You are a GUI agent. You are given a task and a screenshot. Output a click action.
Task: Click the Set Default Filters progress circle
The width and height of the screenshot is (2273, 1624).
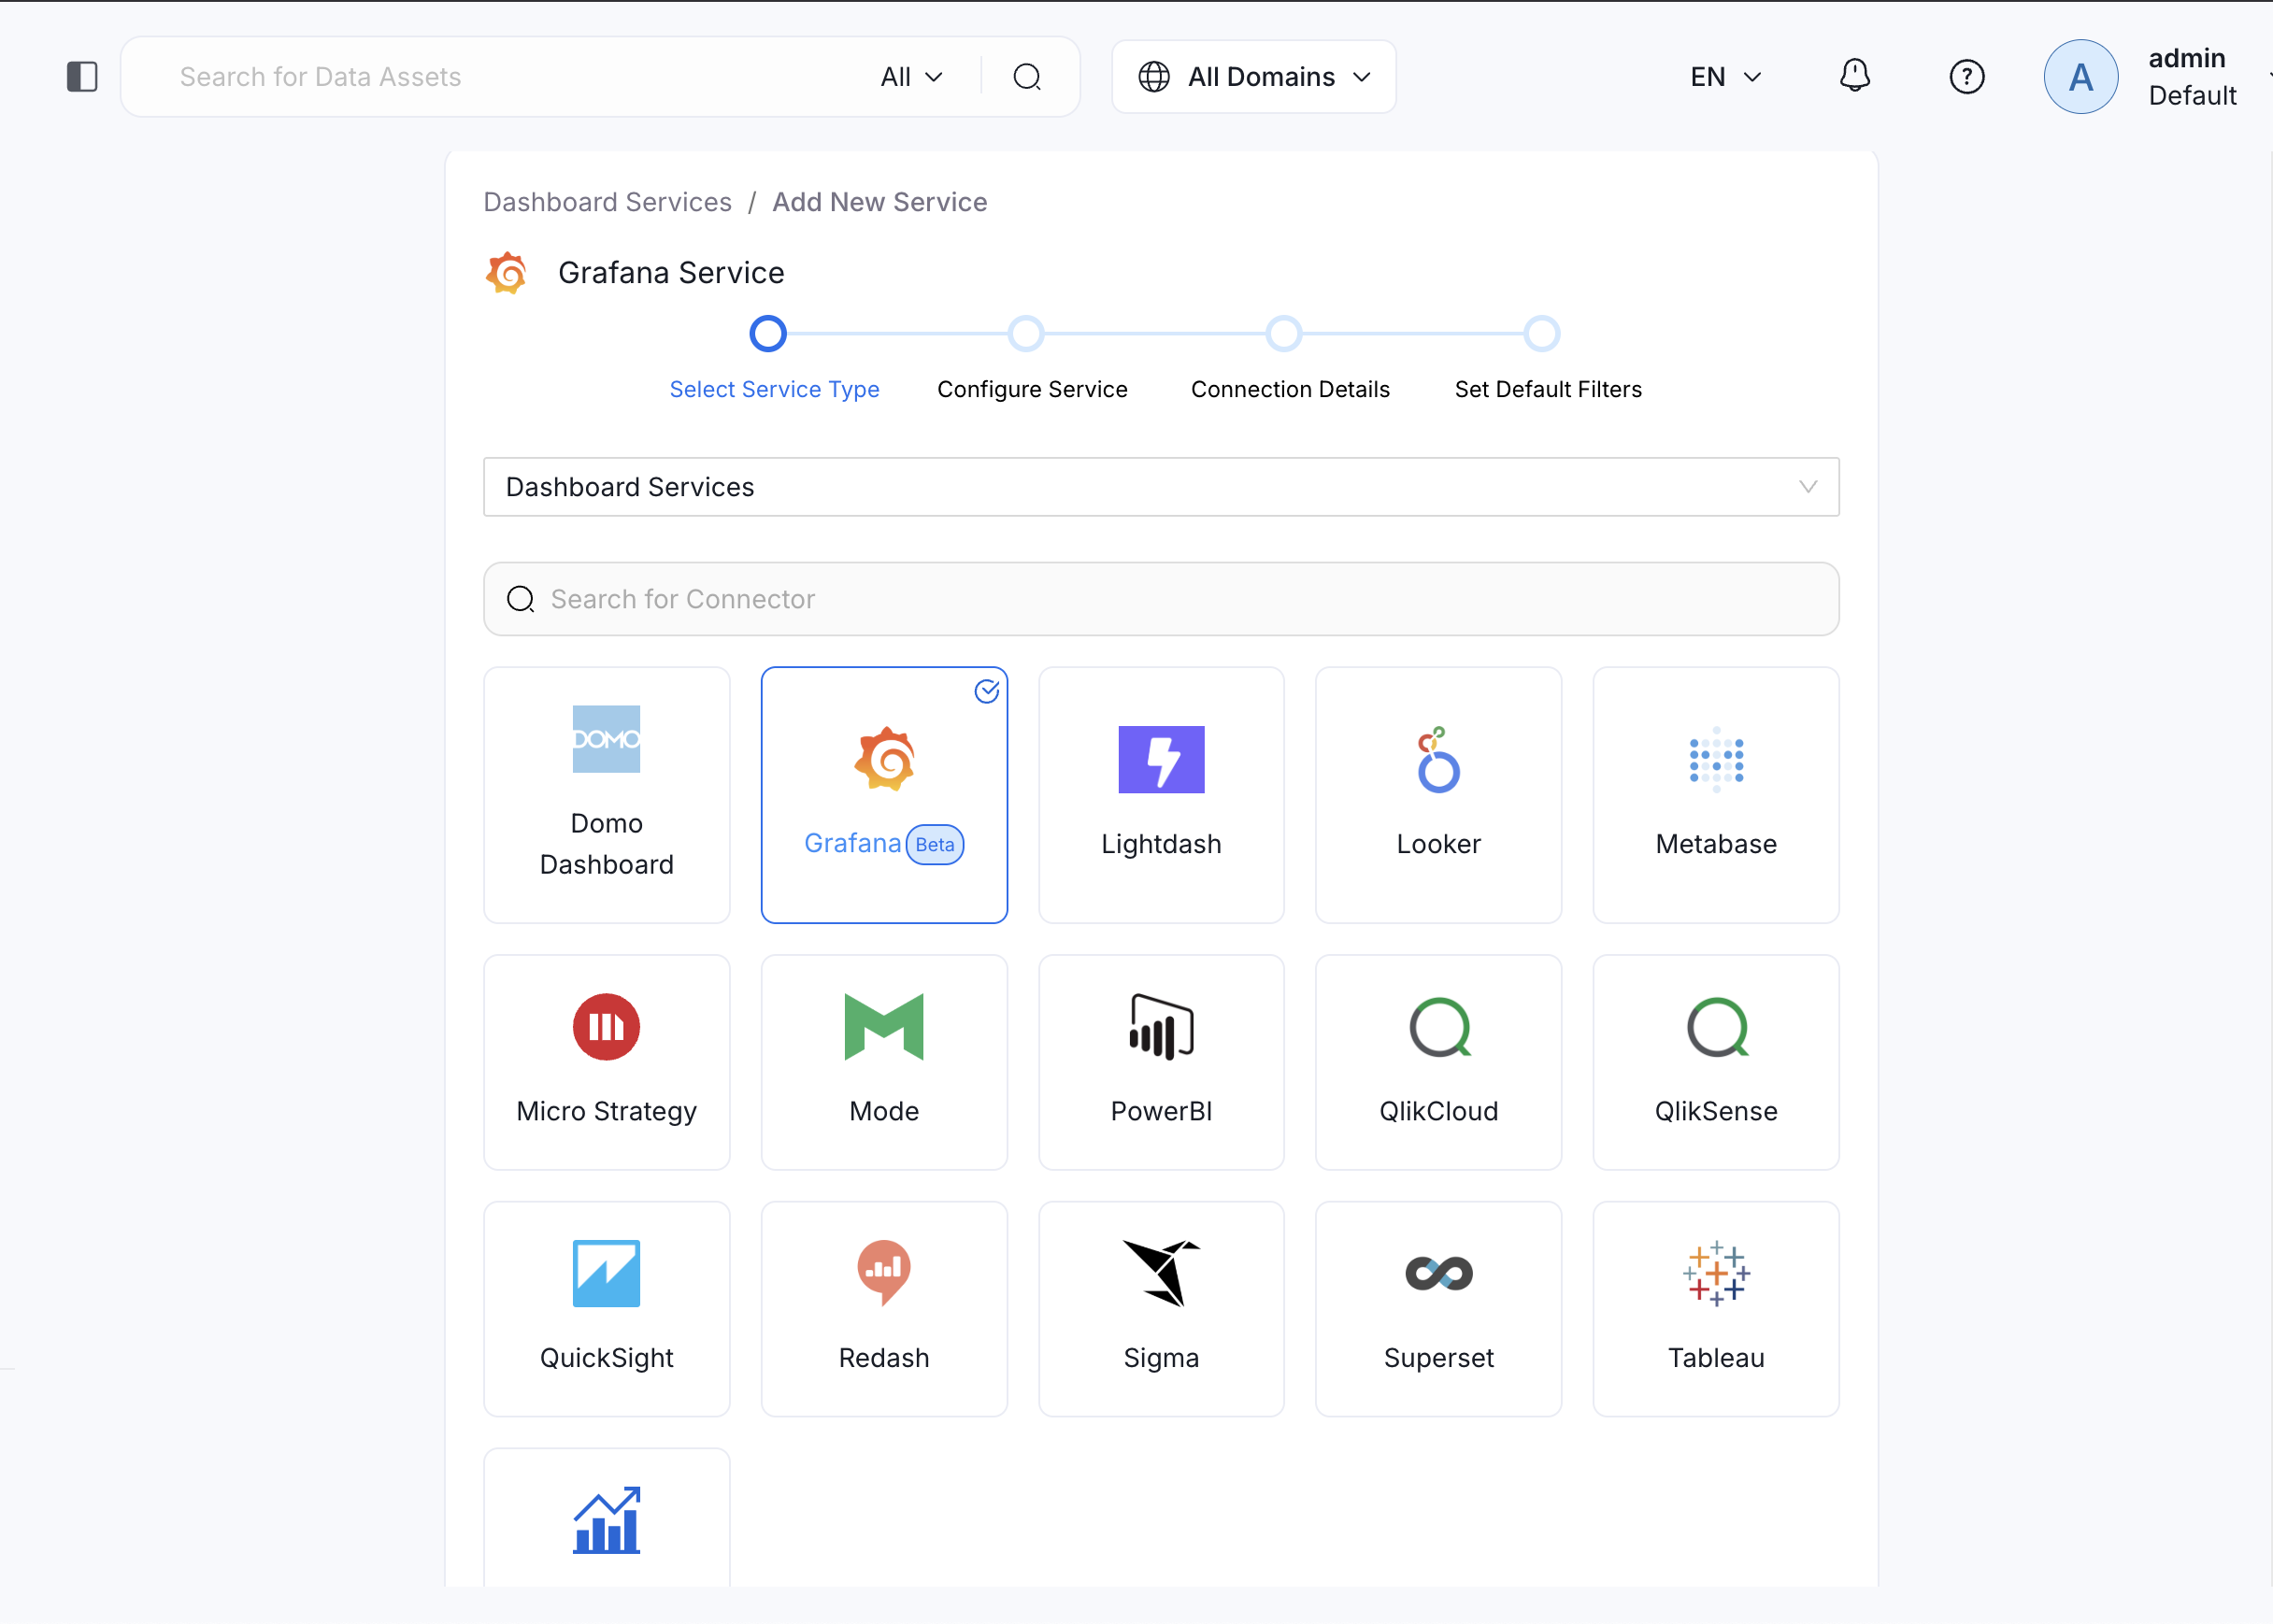(x=1541, y=334)
